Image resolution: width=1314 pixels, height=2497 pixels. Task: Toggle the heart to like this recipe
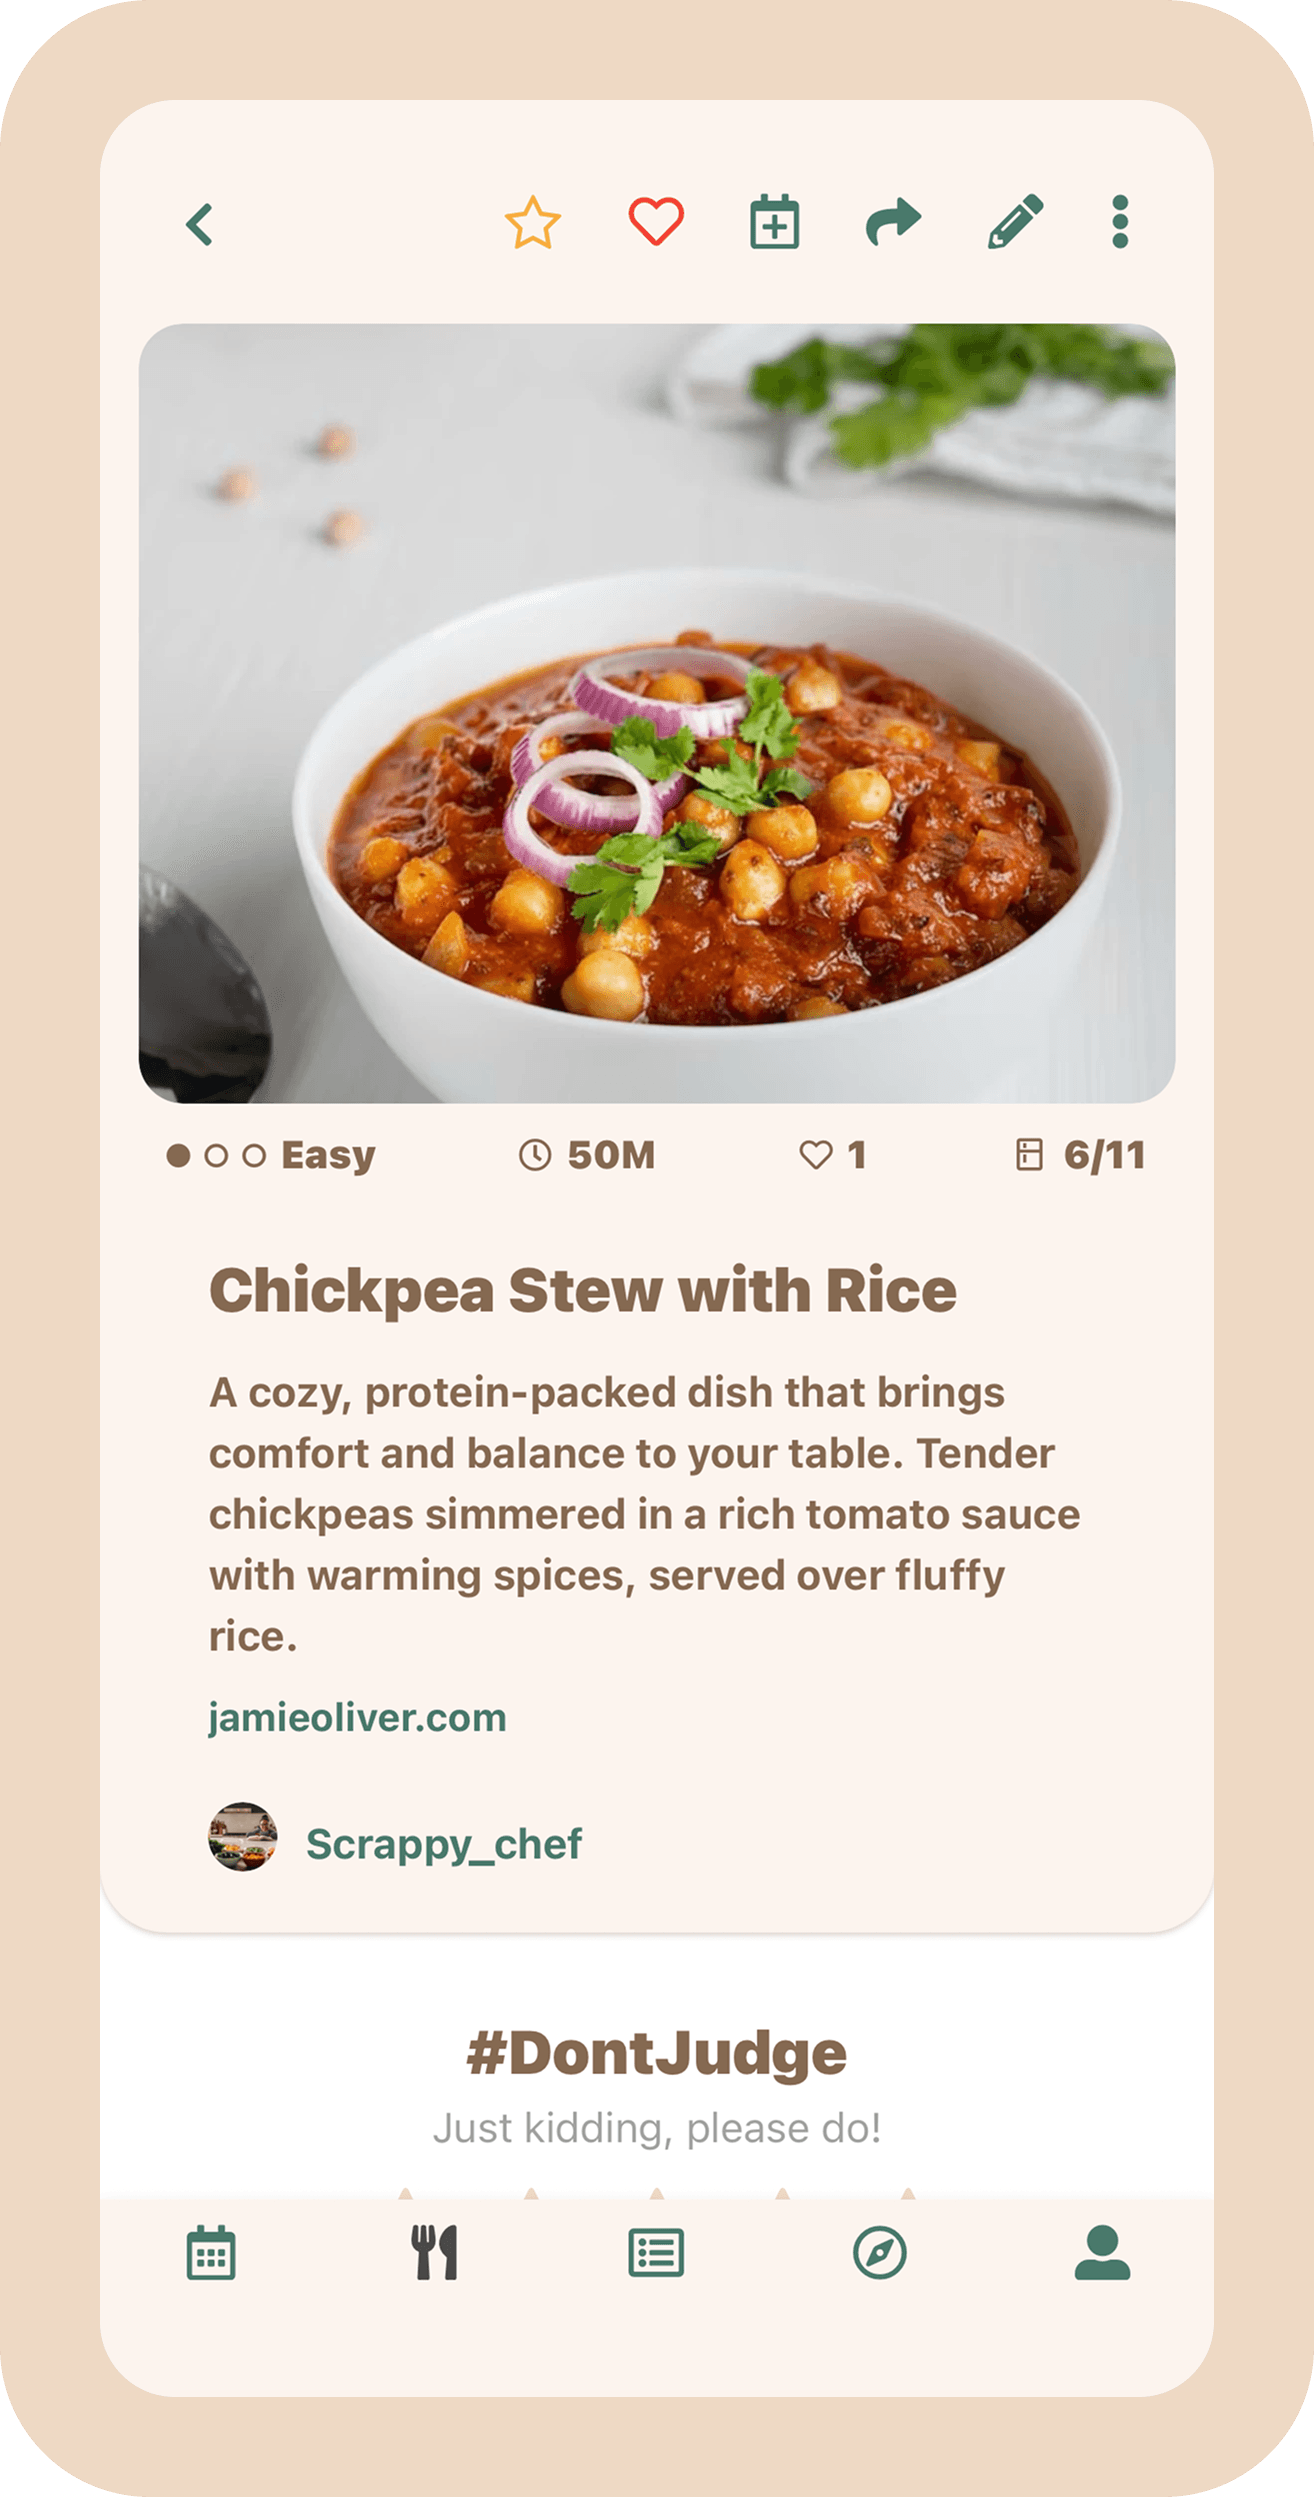click(x=656, y=222)
